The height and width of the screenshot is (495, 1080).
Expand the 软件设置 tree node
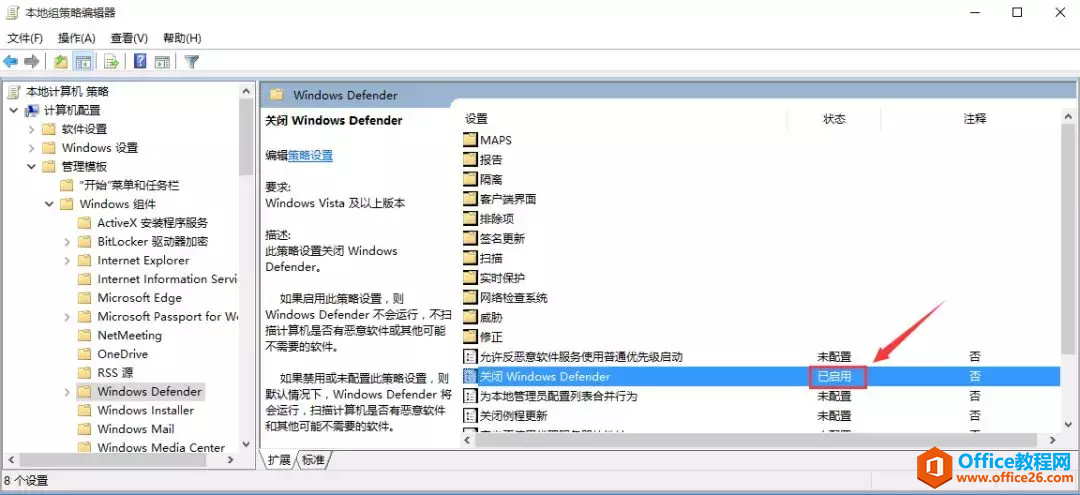pos(32,129)
